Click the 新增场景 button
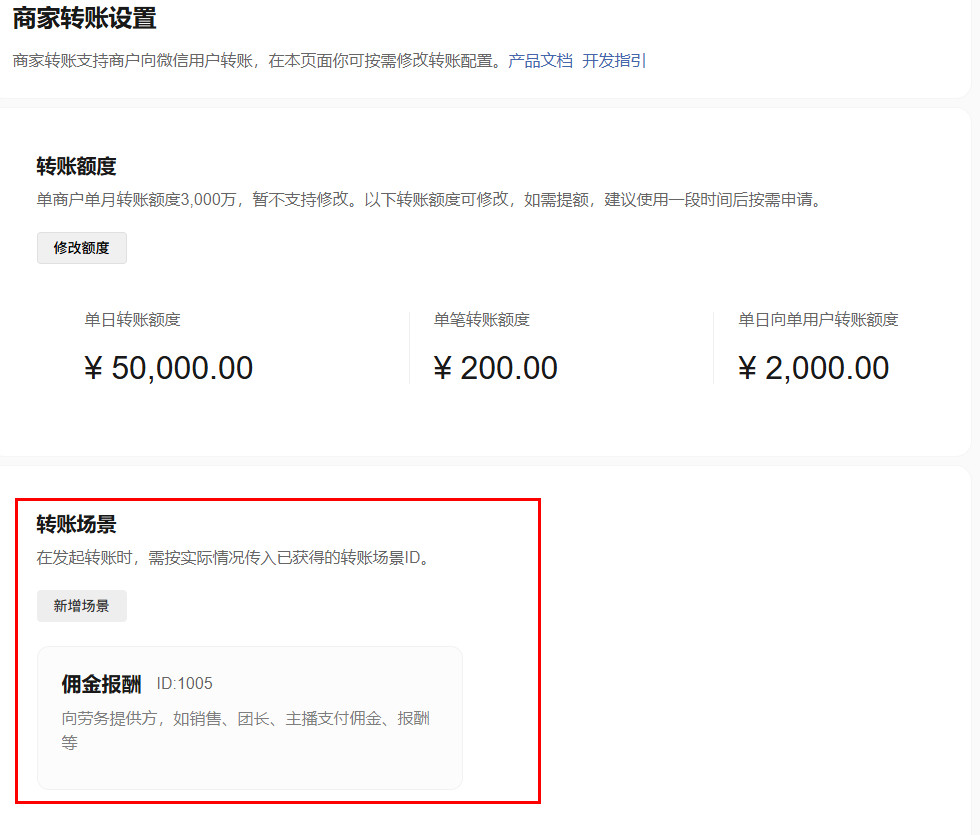 [x=82, y=606]
